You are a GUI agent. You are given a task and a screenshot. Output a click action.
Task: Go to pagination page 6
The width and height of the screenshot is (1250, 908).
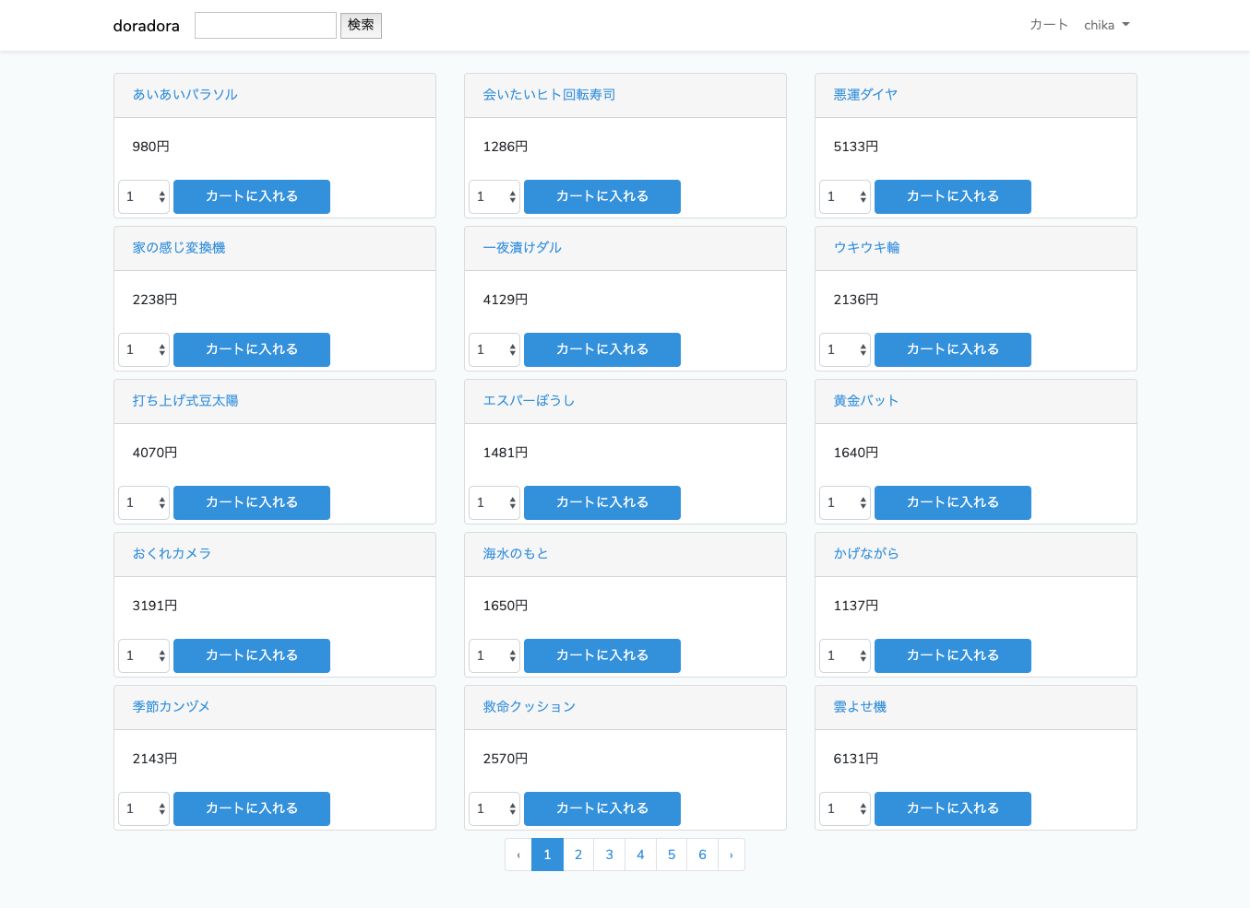(702, 855)
